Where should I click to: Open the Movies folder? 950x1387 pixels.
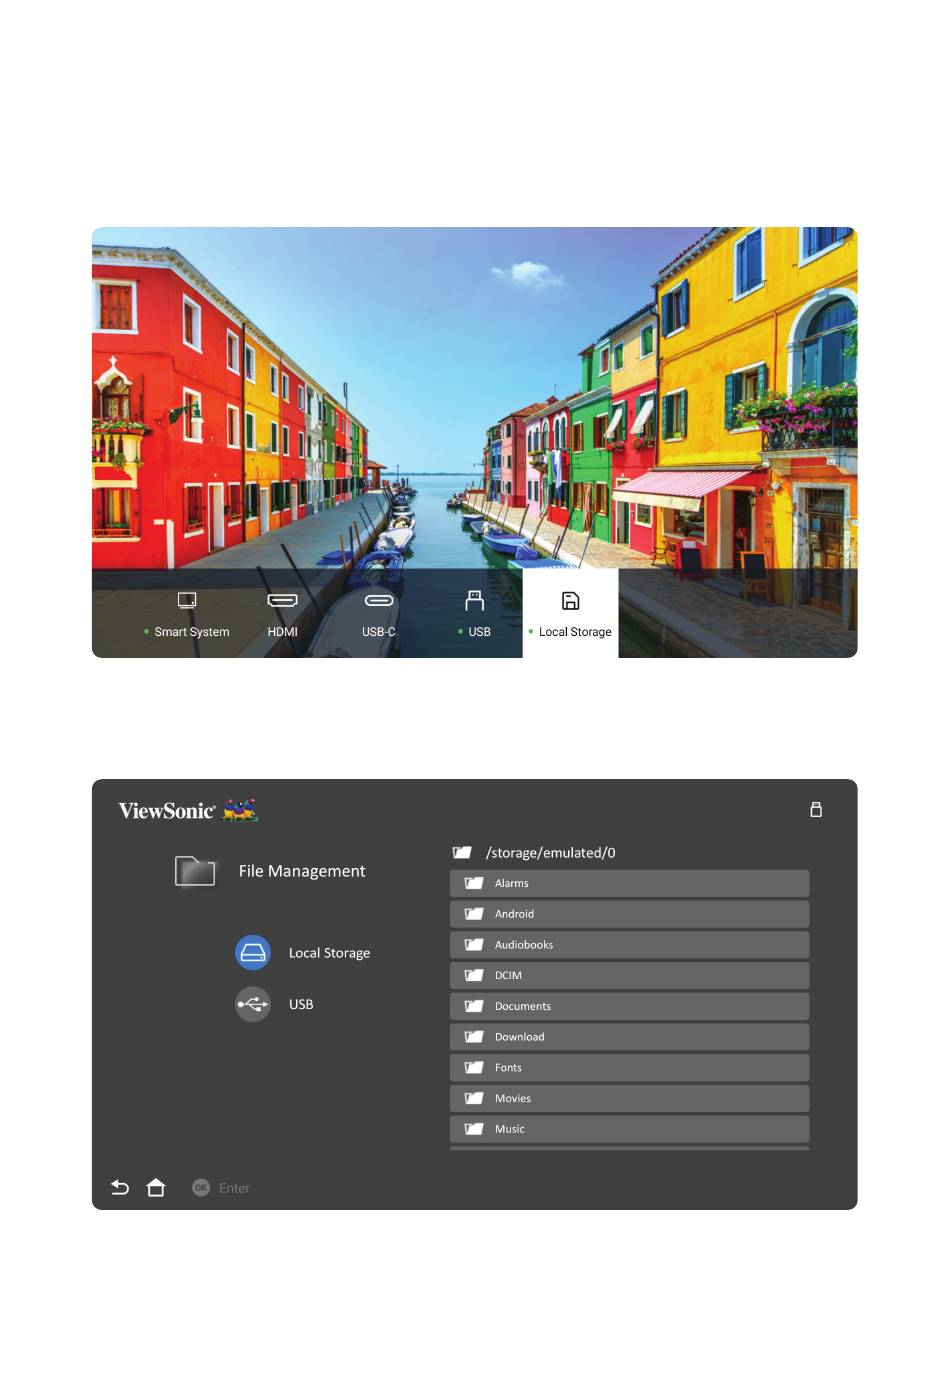pyautogui.click(x=629, y=1098)
